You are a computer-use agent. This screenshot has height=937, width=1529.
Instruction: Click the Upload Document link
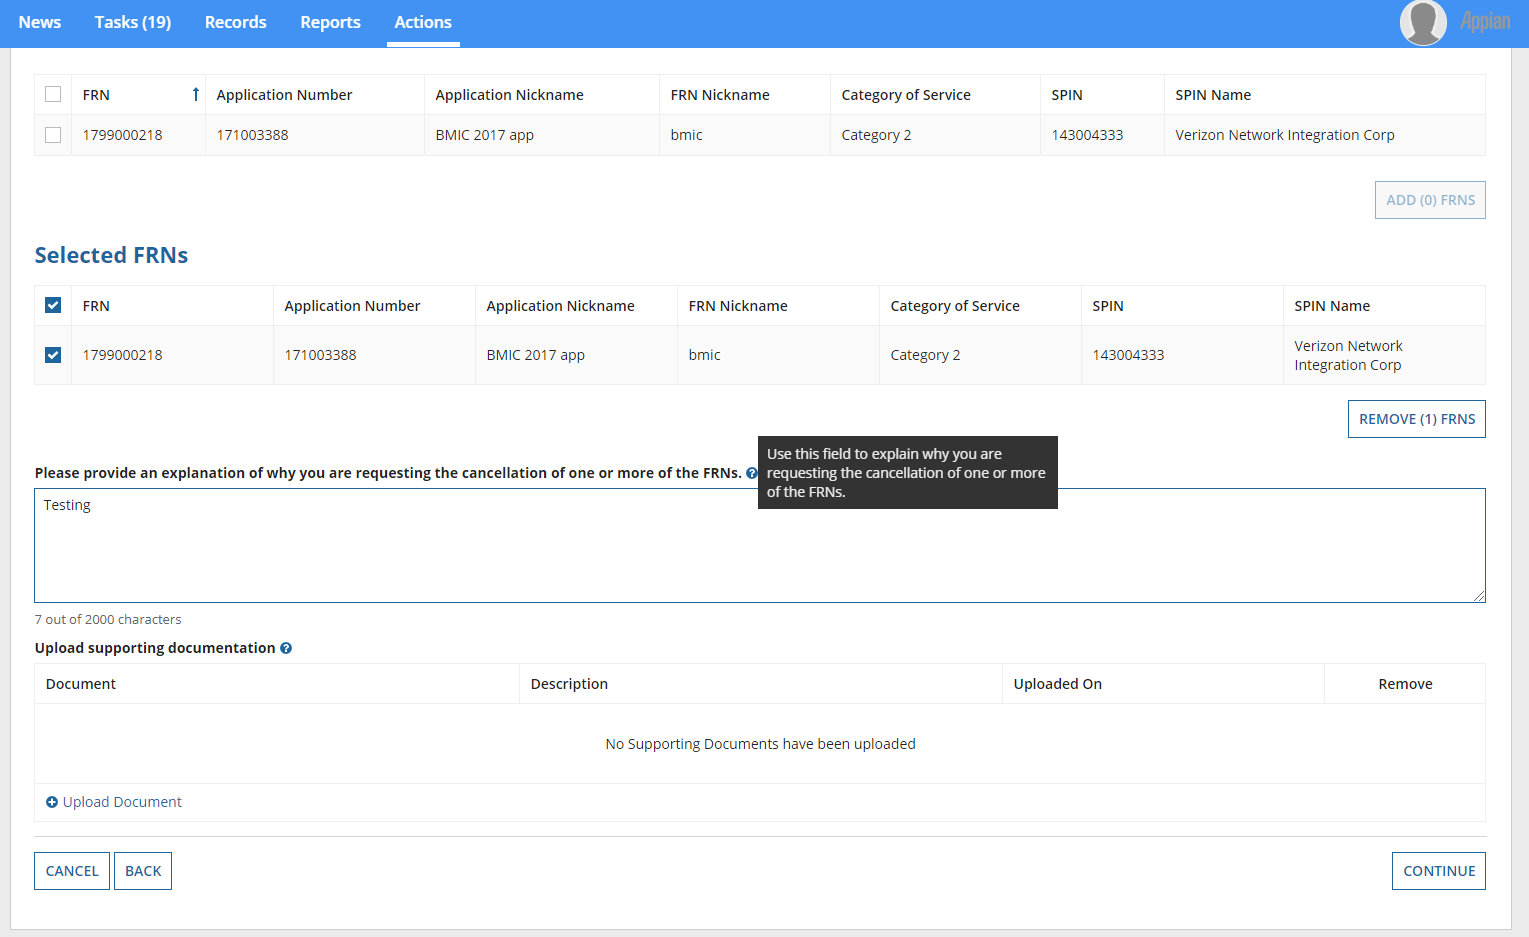click(122, 802)
